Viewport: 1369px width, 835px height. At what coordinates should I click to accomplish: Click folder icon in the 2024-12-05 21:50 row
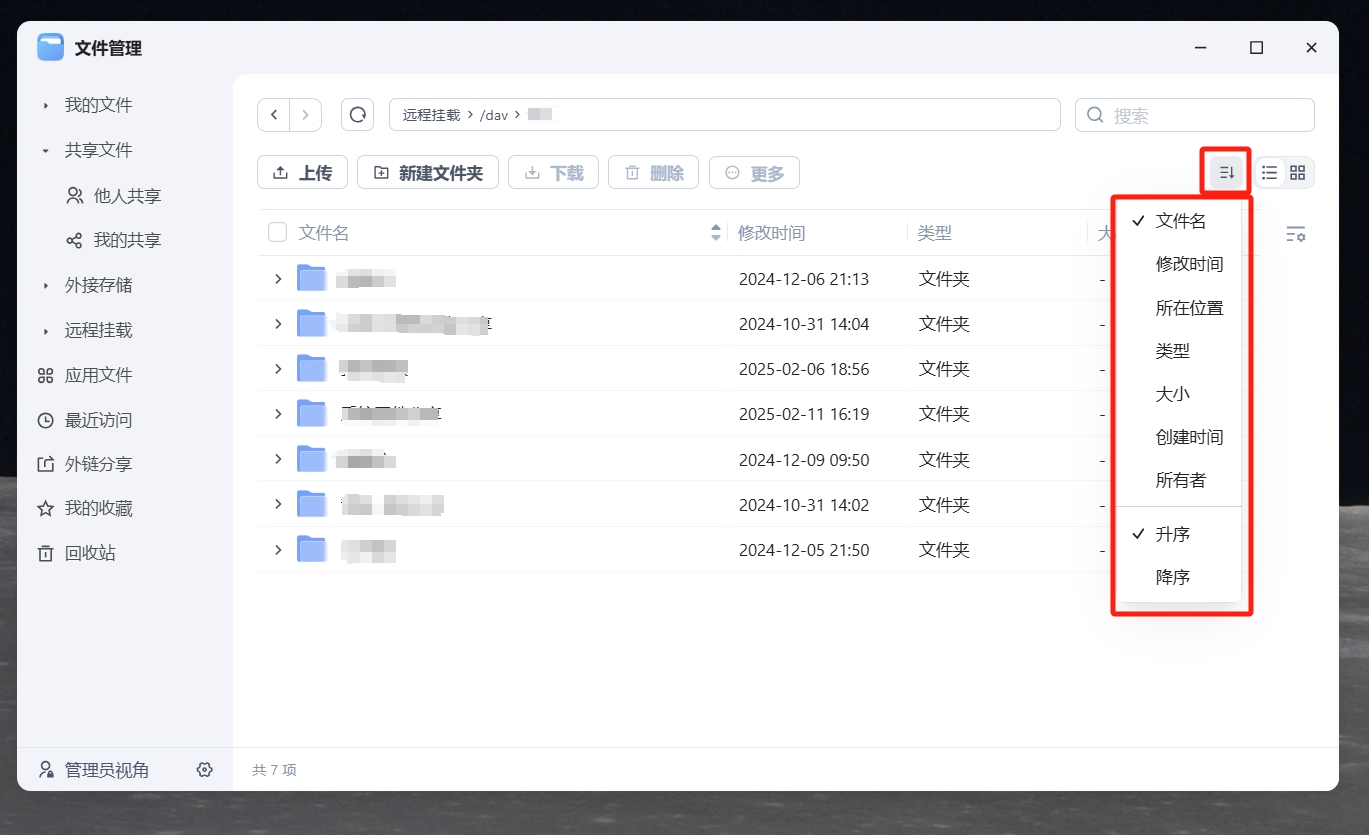(x=312, y=550)
